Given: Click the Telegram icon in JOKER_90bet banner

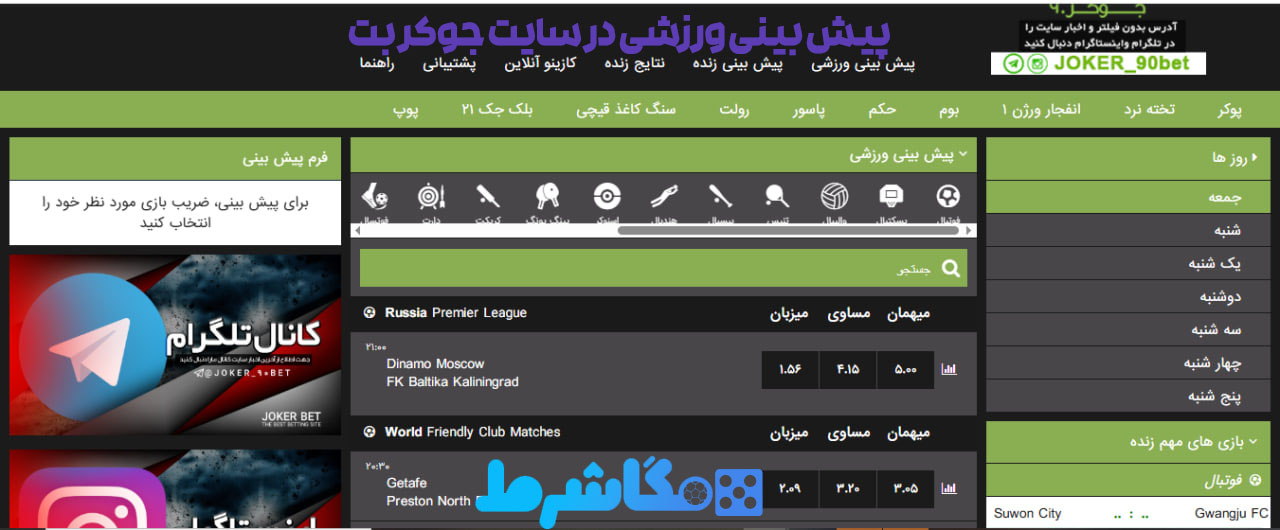Looking at the screenshot, I should click(1014, 64).
